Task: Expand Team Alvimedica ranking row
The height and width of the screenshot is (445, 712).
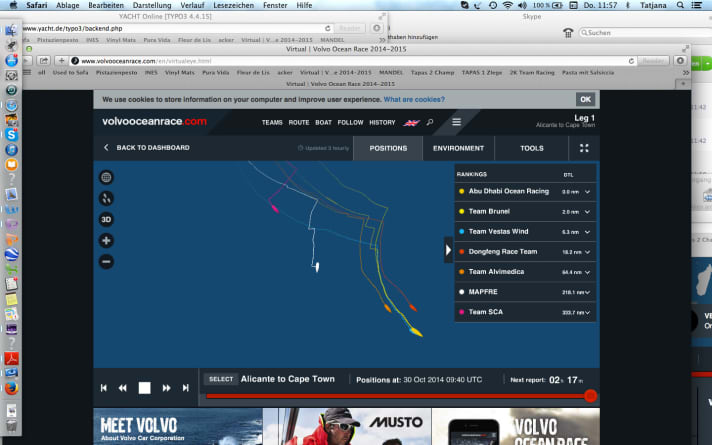Action: (588, 272)
